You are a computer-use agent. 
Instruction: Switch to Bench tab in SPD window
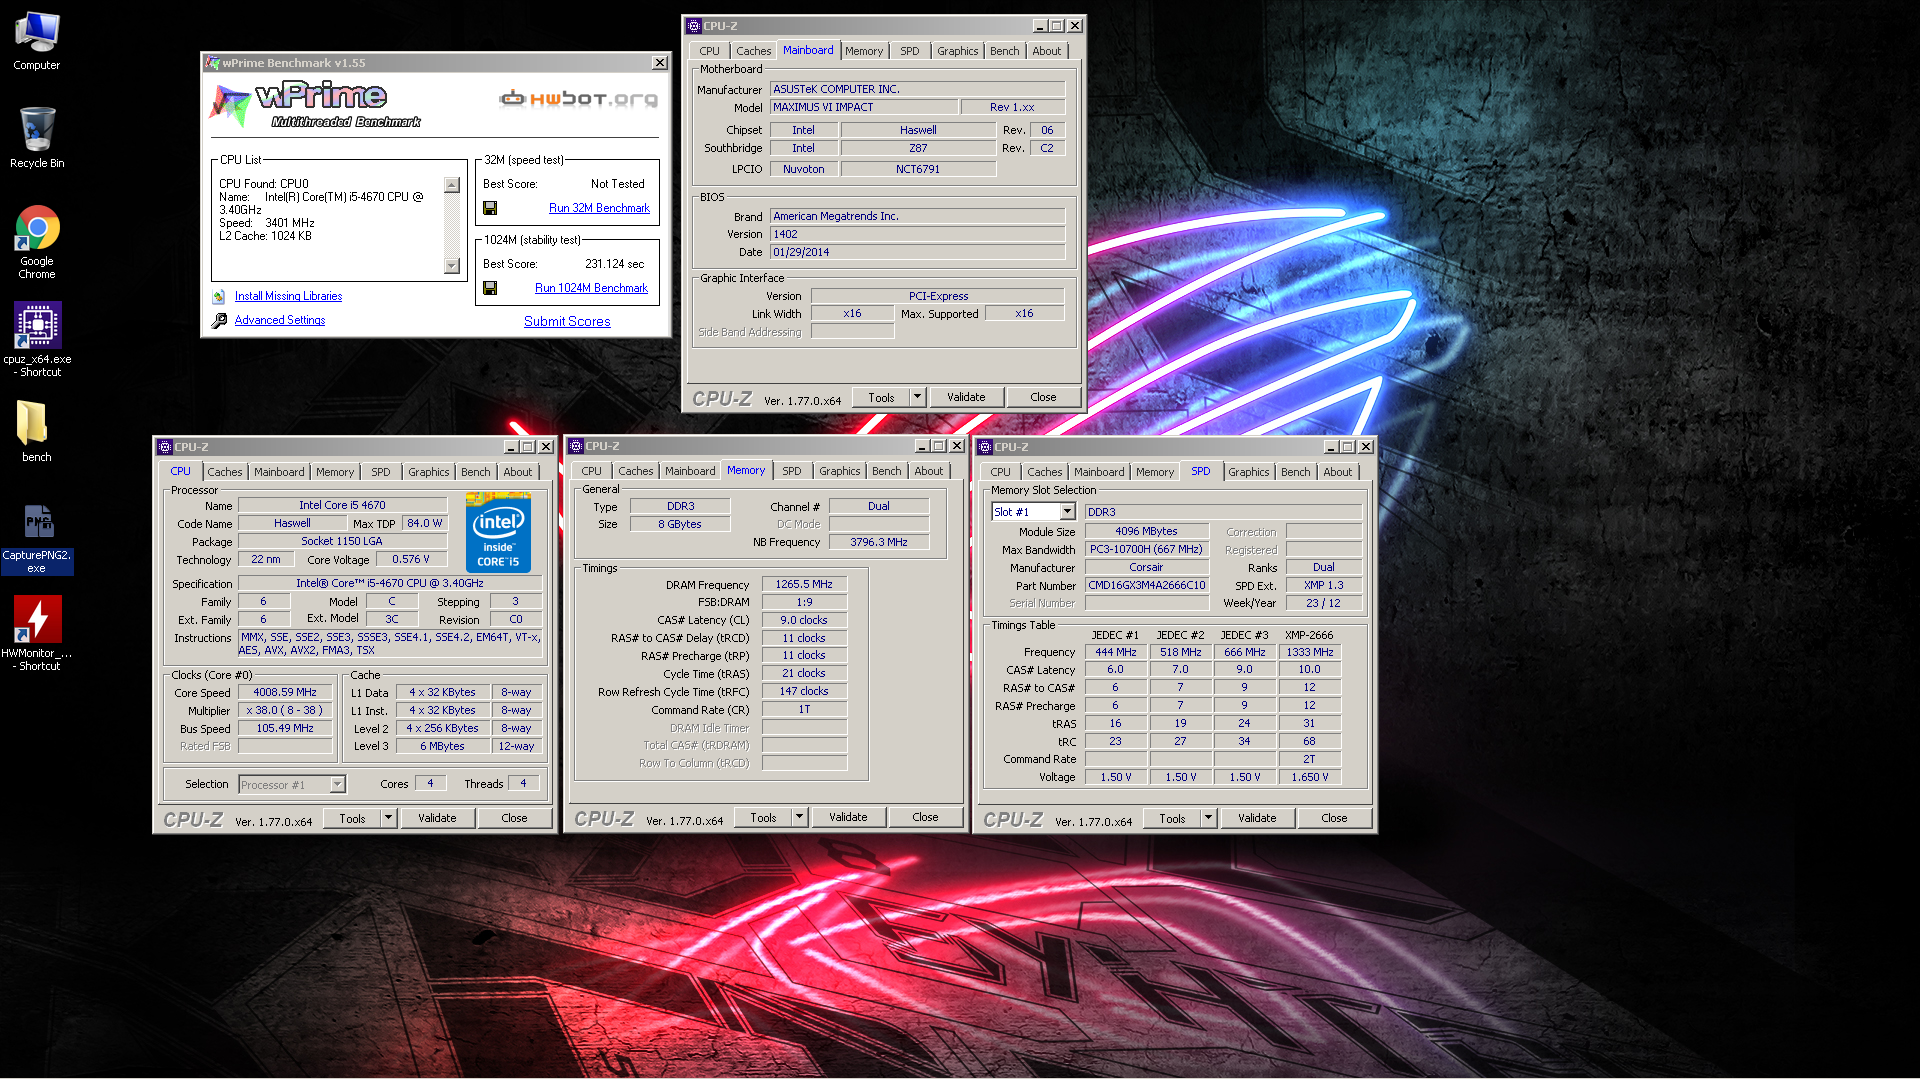pyautogui.click(x=1295, y=472)
